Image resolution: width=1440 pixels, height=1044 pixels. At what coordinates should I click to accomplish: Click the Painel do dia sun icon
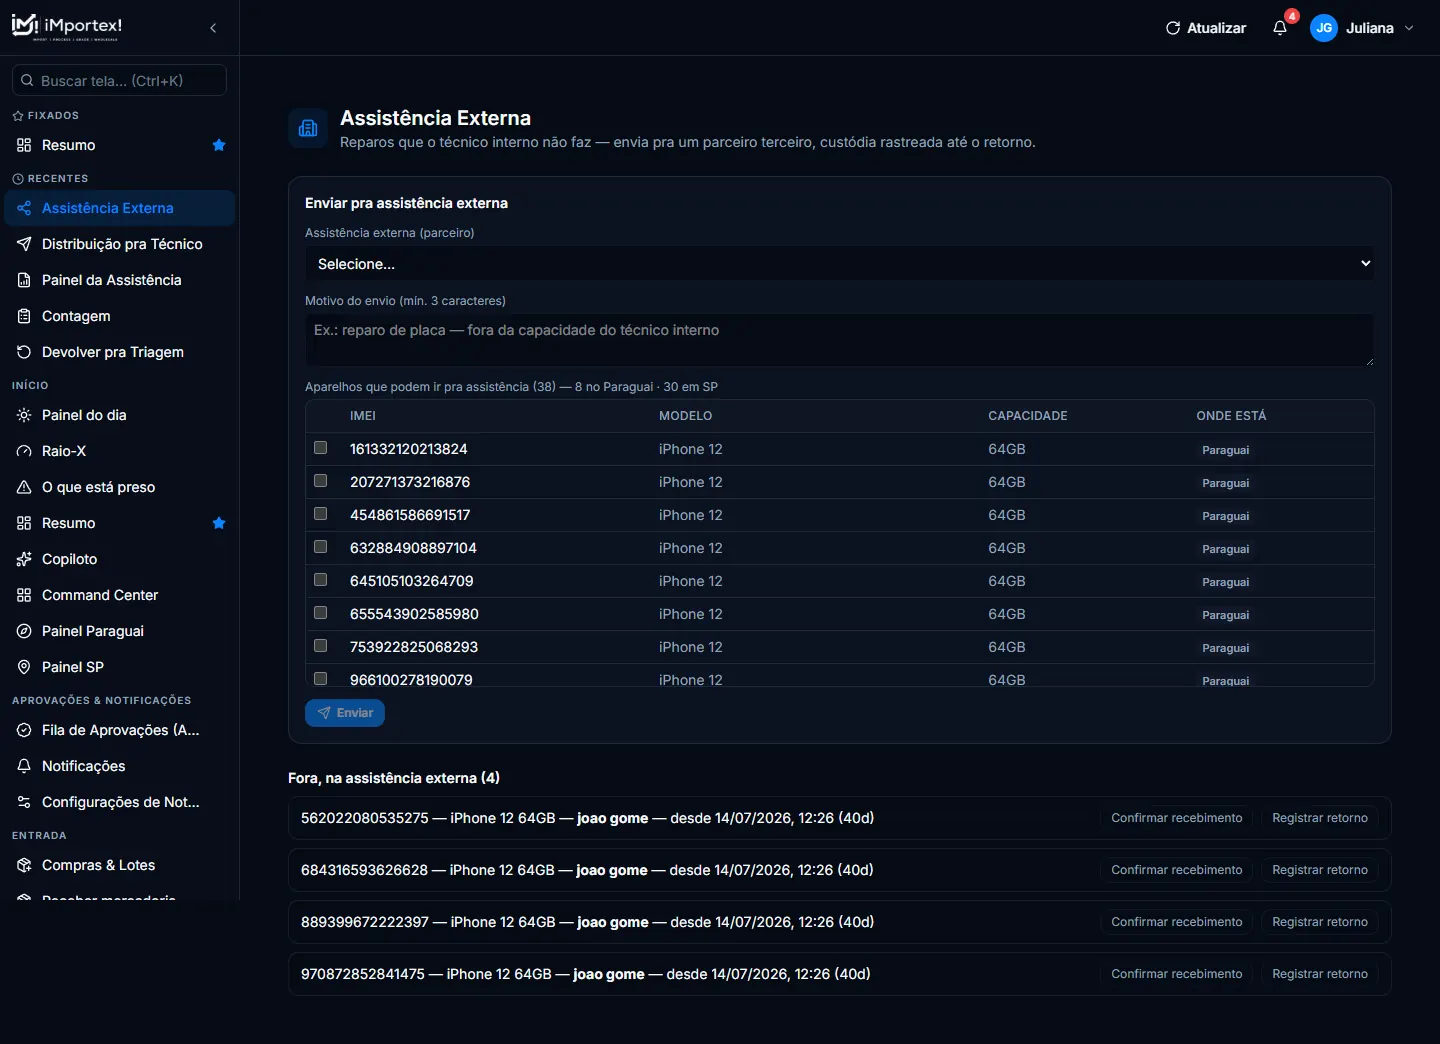pos(24,415)
